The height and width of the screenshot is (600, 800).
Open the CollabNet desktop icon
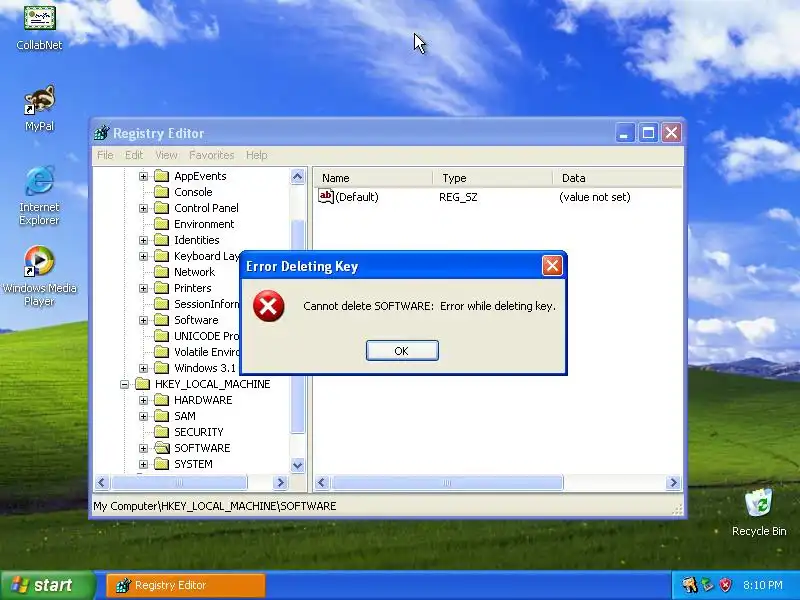pyautogui.click(x=39, y=26)
